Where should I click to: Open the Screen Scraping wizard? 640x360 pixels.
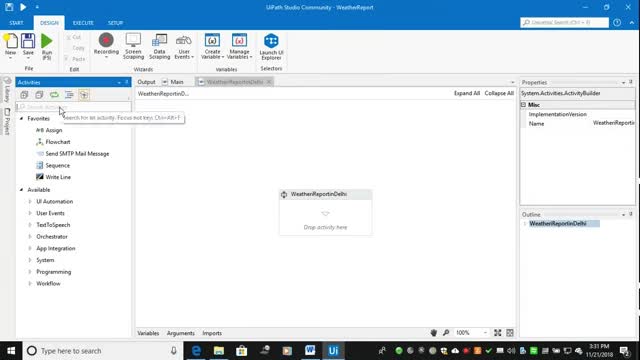pyautogui.click(x=133, y=46)
